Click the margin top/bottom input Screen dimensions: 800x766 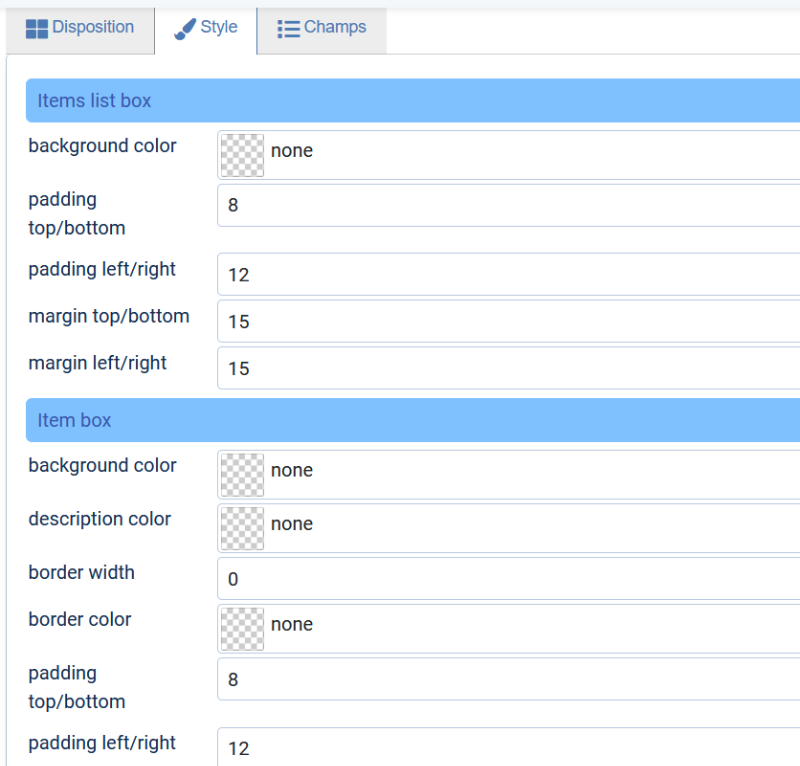(509, 321)
